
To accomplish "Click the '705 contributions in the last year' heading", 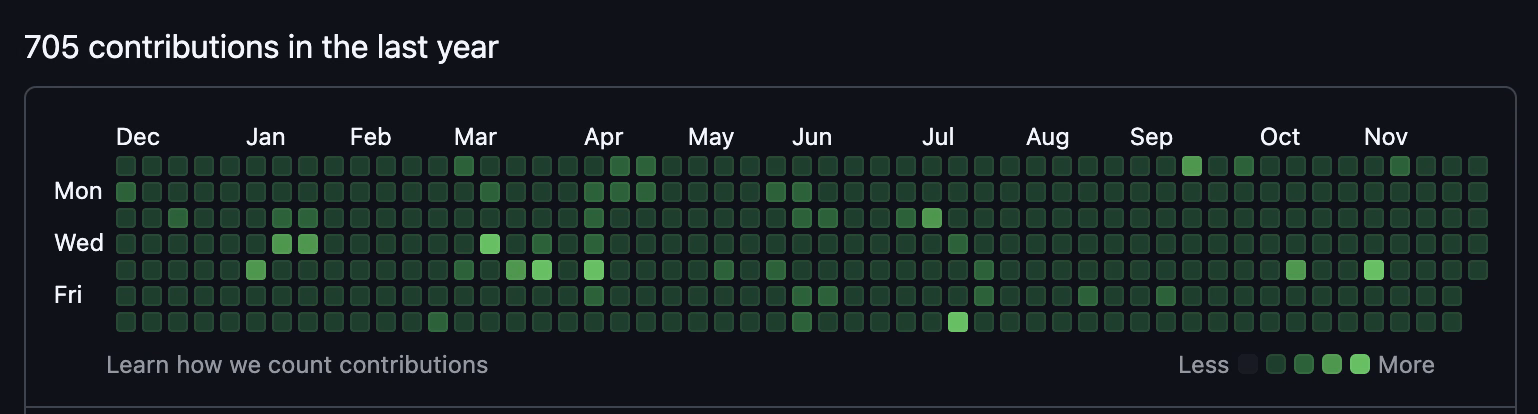I will pyautogui.click(x=261, y=47).
